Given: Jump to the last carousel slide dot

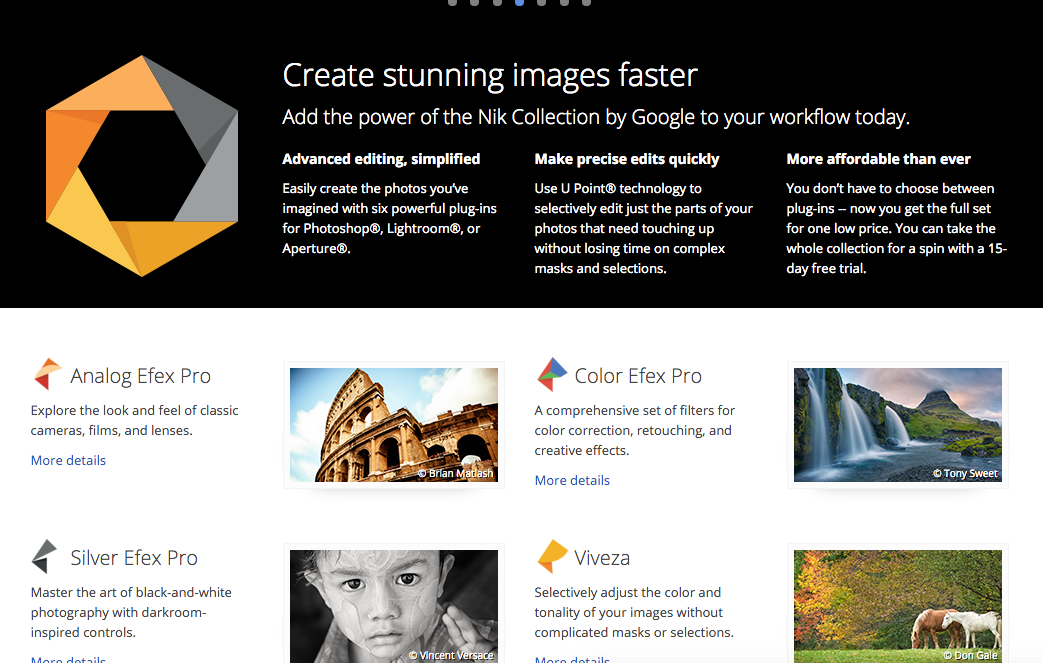Looking at the screenshot, I should pos(586,3).
